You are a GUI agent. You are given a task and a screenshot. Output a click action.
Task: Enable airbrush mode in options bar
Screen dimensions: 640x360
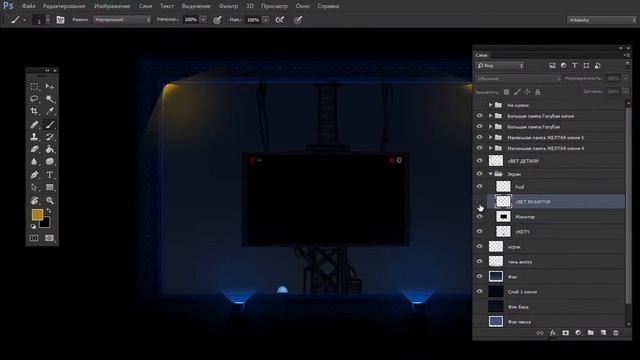[280, 20]
